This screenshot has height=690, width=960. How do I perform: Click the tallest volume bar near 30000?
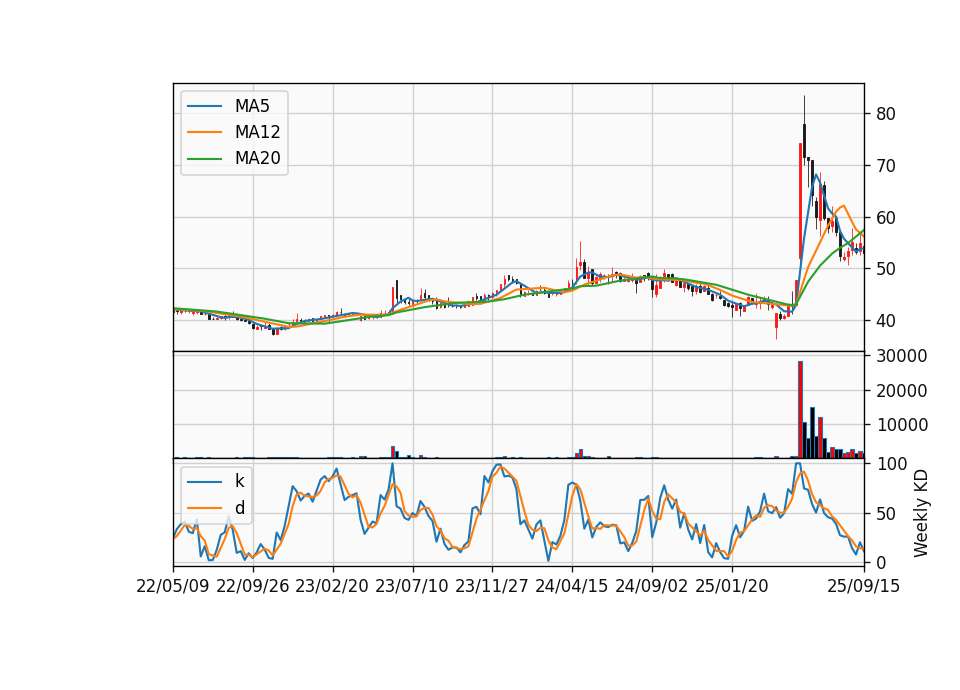(x=800, y=410)
